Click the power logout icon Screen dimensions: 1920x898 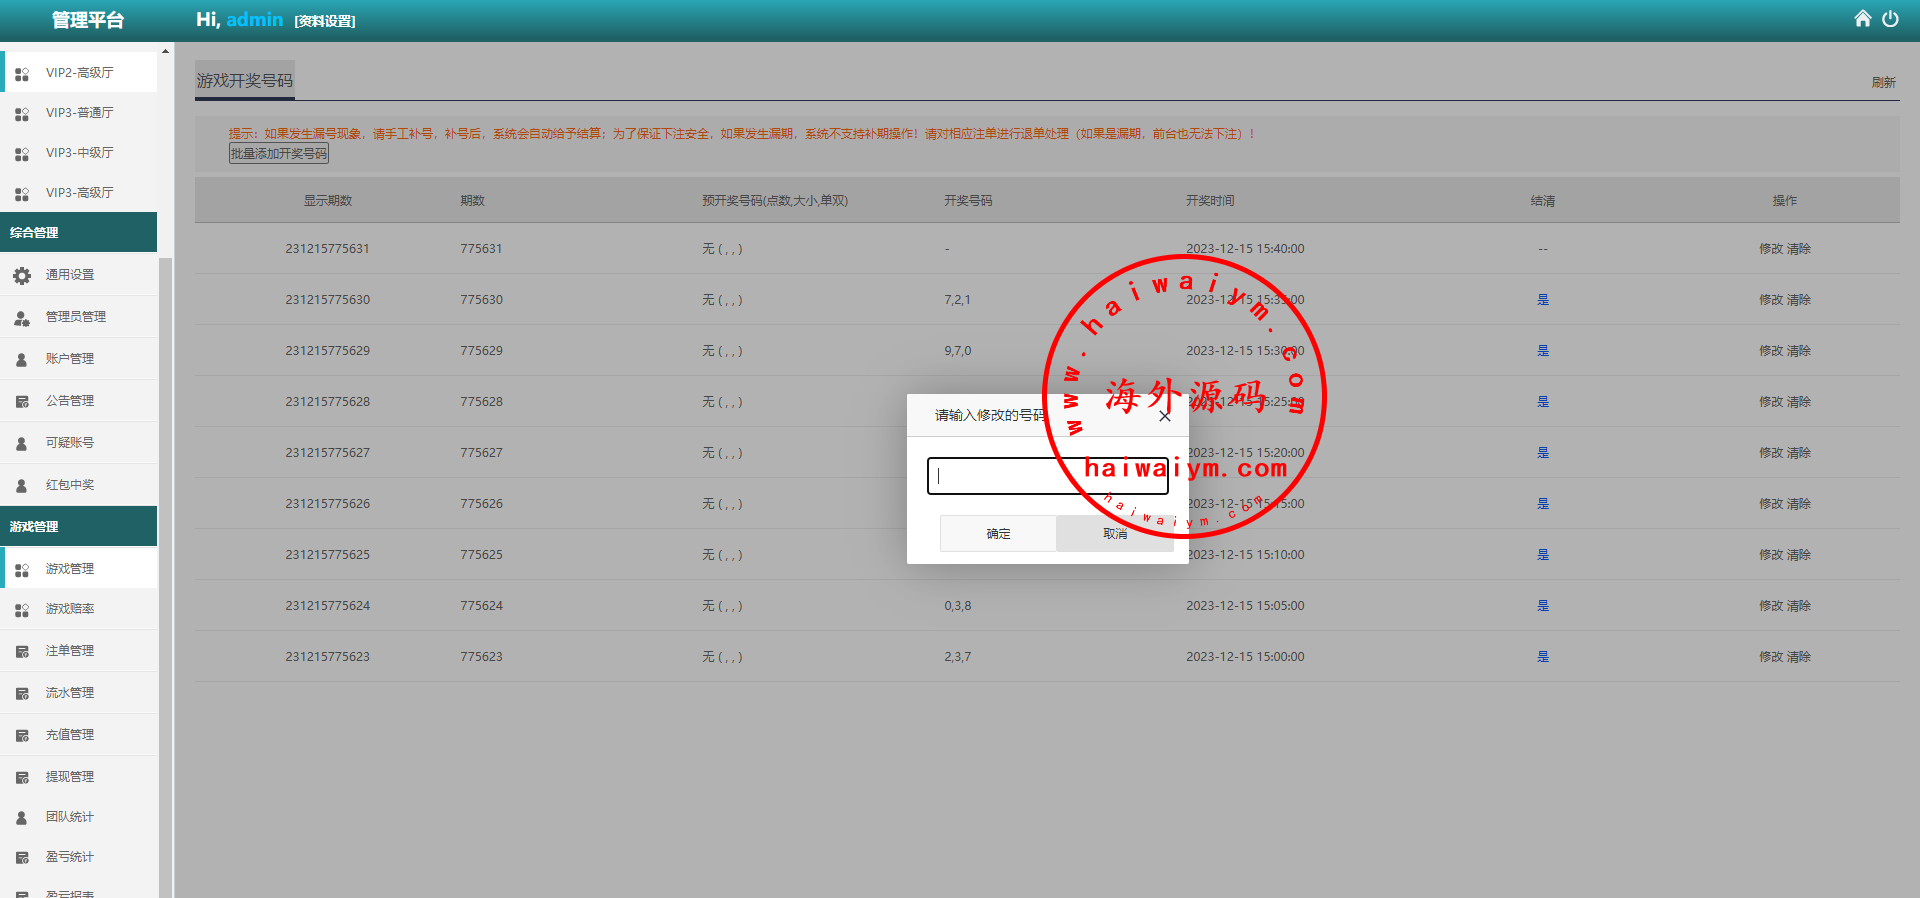pos(1890,19)
